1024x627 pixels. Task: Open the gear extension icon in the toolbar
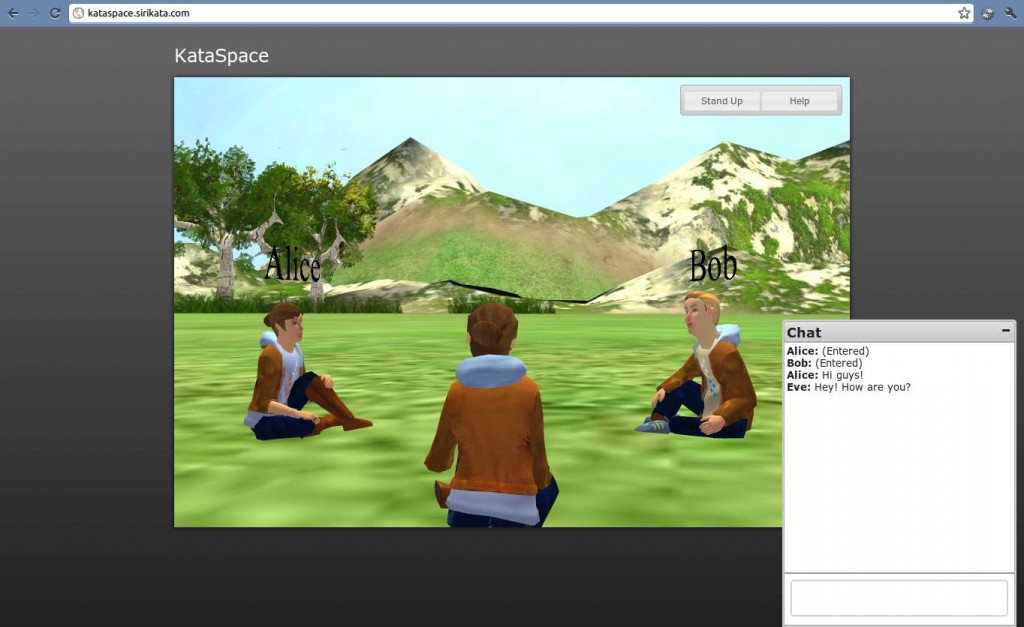coord(988,13)
